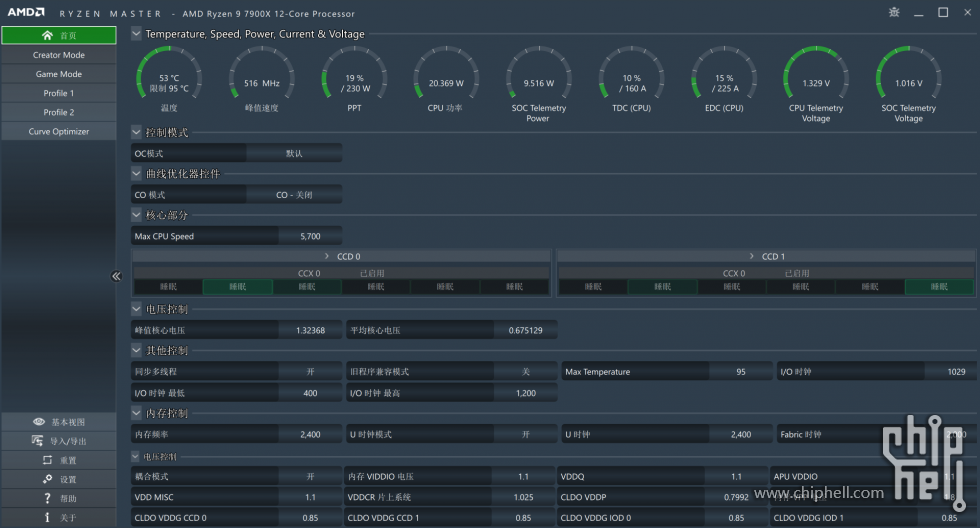The height and width of the screenshot is (528, 980).
Task: Collapse the sidebar with double-arrow icon
Action: (116, 276)
